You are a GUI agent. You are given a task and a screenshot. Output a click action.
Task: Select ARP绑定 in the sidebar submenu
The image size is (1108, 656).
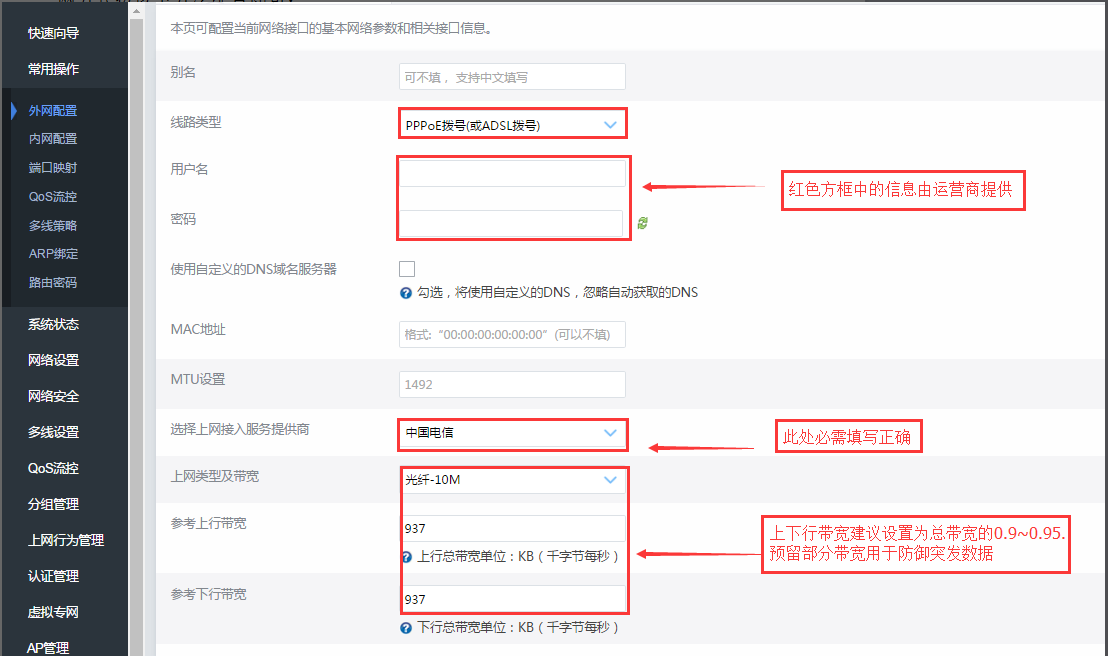[x=53, y=254]
